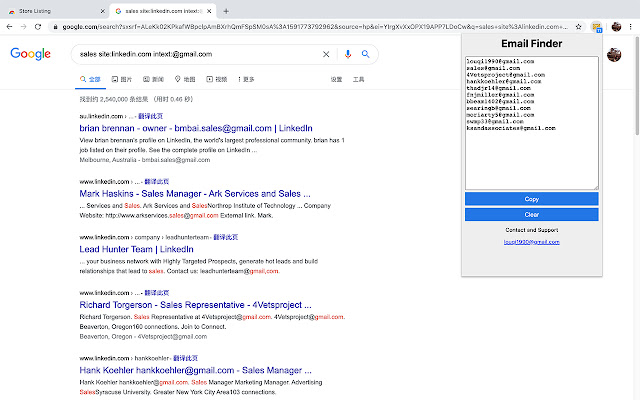Screen dimensions: 640x400
Task: Submit search with magnifier icon
Action: (365, 54)
